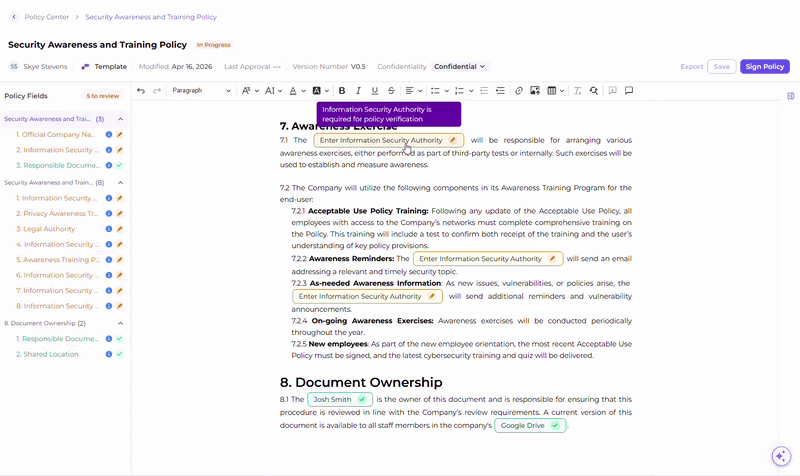Click info icon for Legal Authority

click(109, 229)
